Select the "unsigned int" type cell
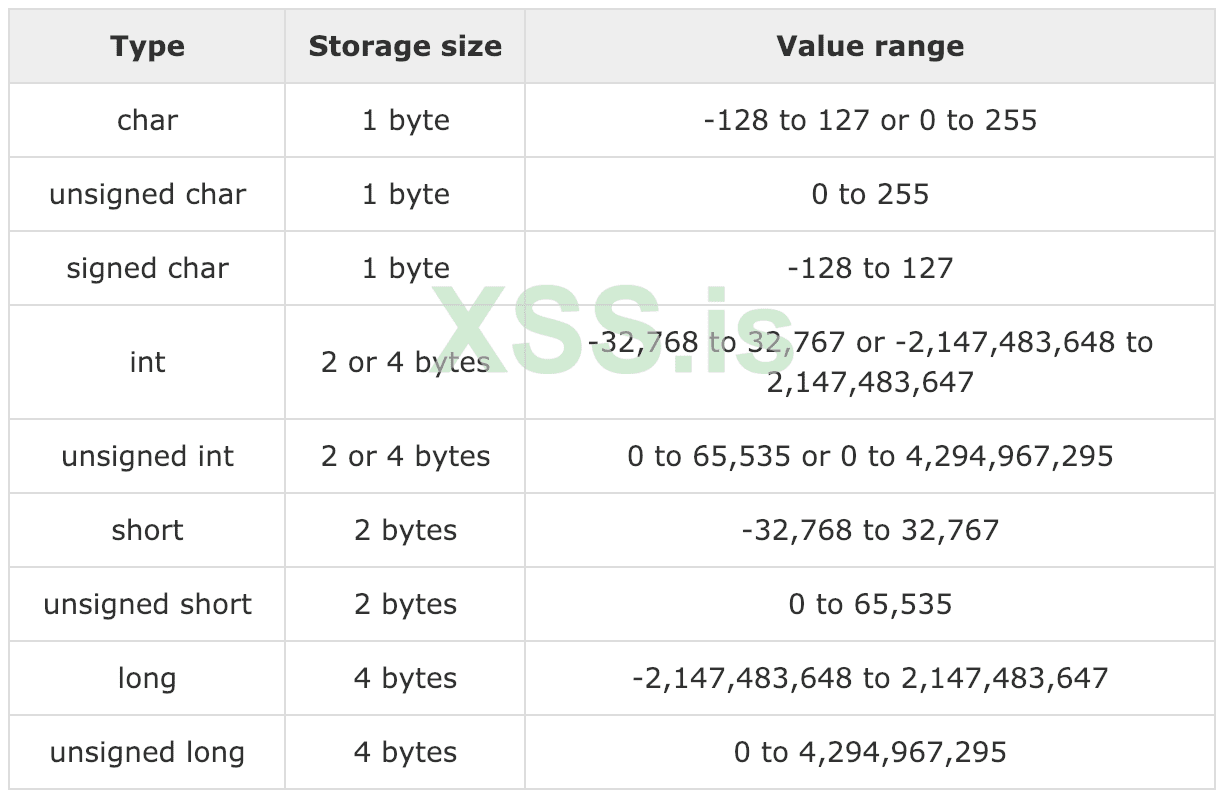Image resolution: width=1222 pixels, height=800 pixels. [148, 457]
